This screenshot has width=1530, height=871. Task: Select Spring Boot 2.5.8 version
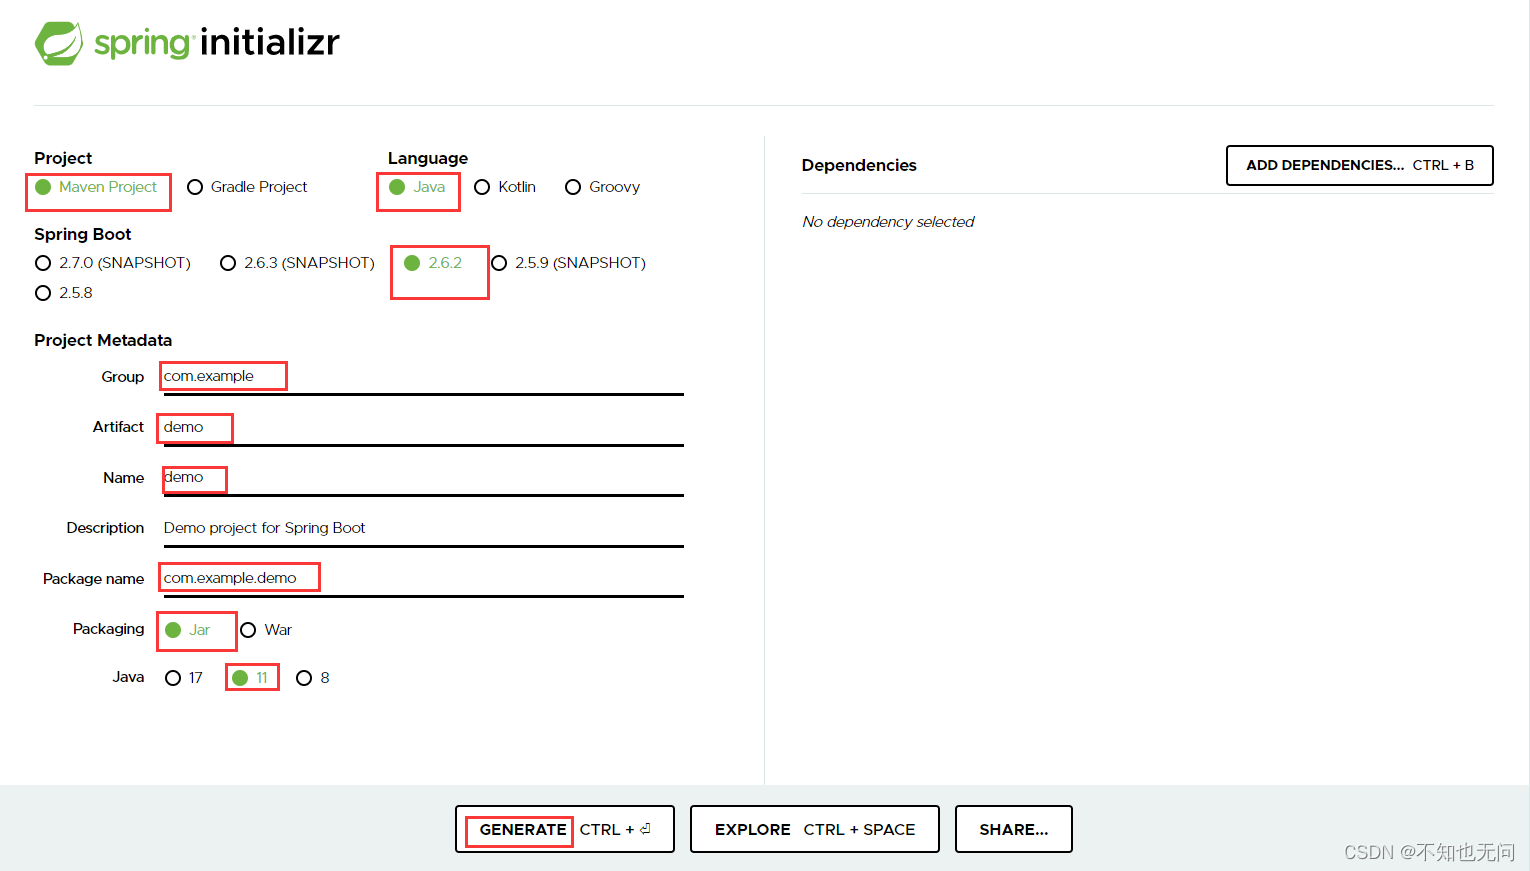[x=64, y=293]
